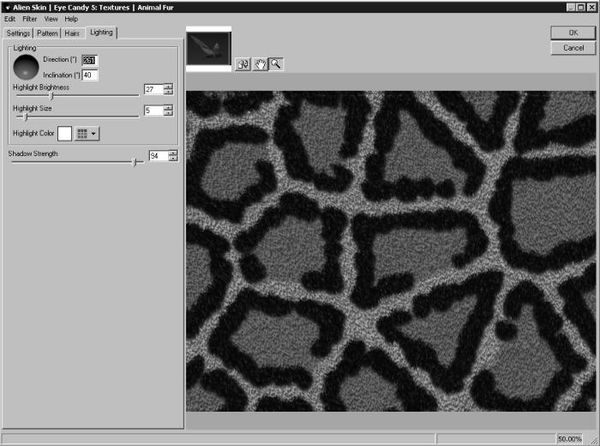
Task: Click the Inclination value input field
Action: 89,75
